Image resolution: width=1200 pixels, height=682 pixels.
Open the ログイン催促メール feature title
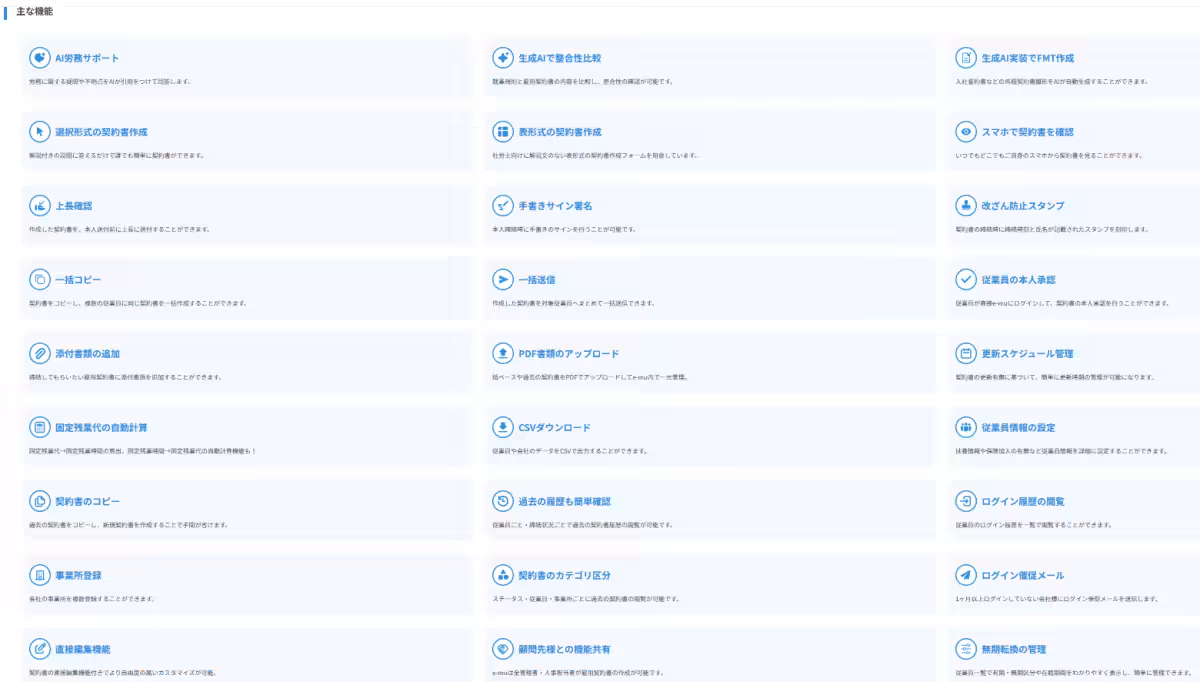tap(1022, 576)
